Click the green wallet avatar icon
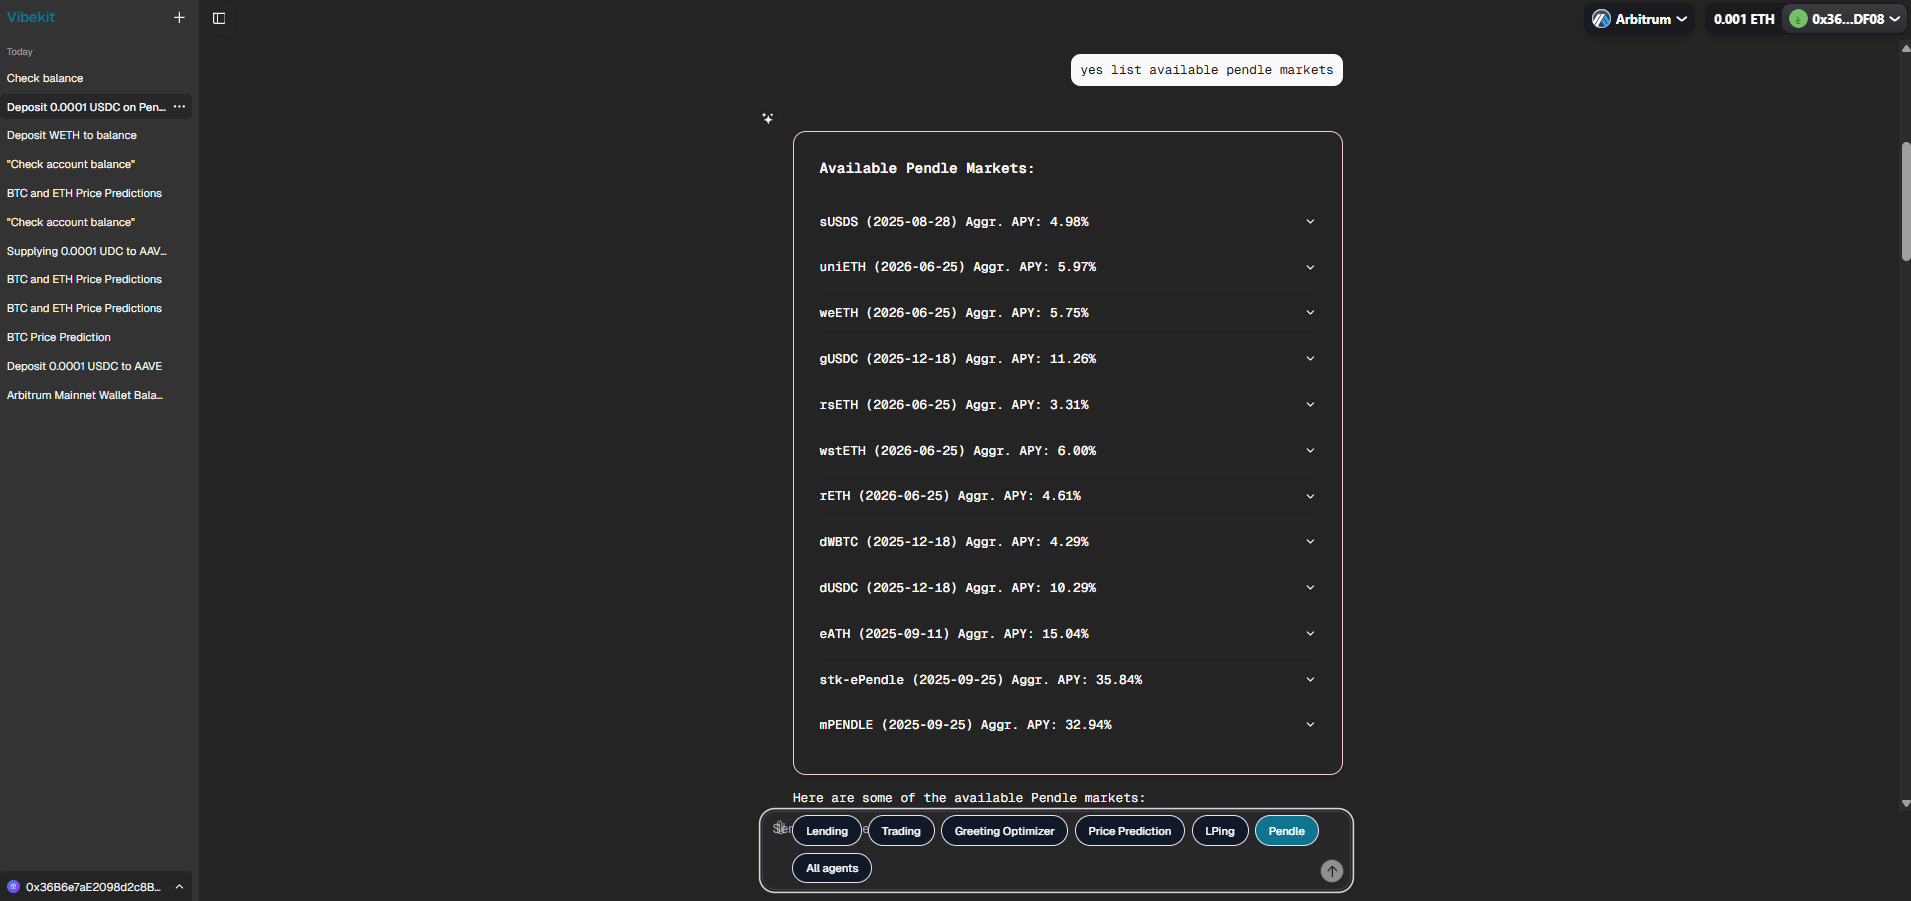 (x=1798, y=19)
